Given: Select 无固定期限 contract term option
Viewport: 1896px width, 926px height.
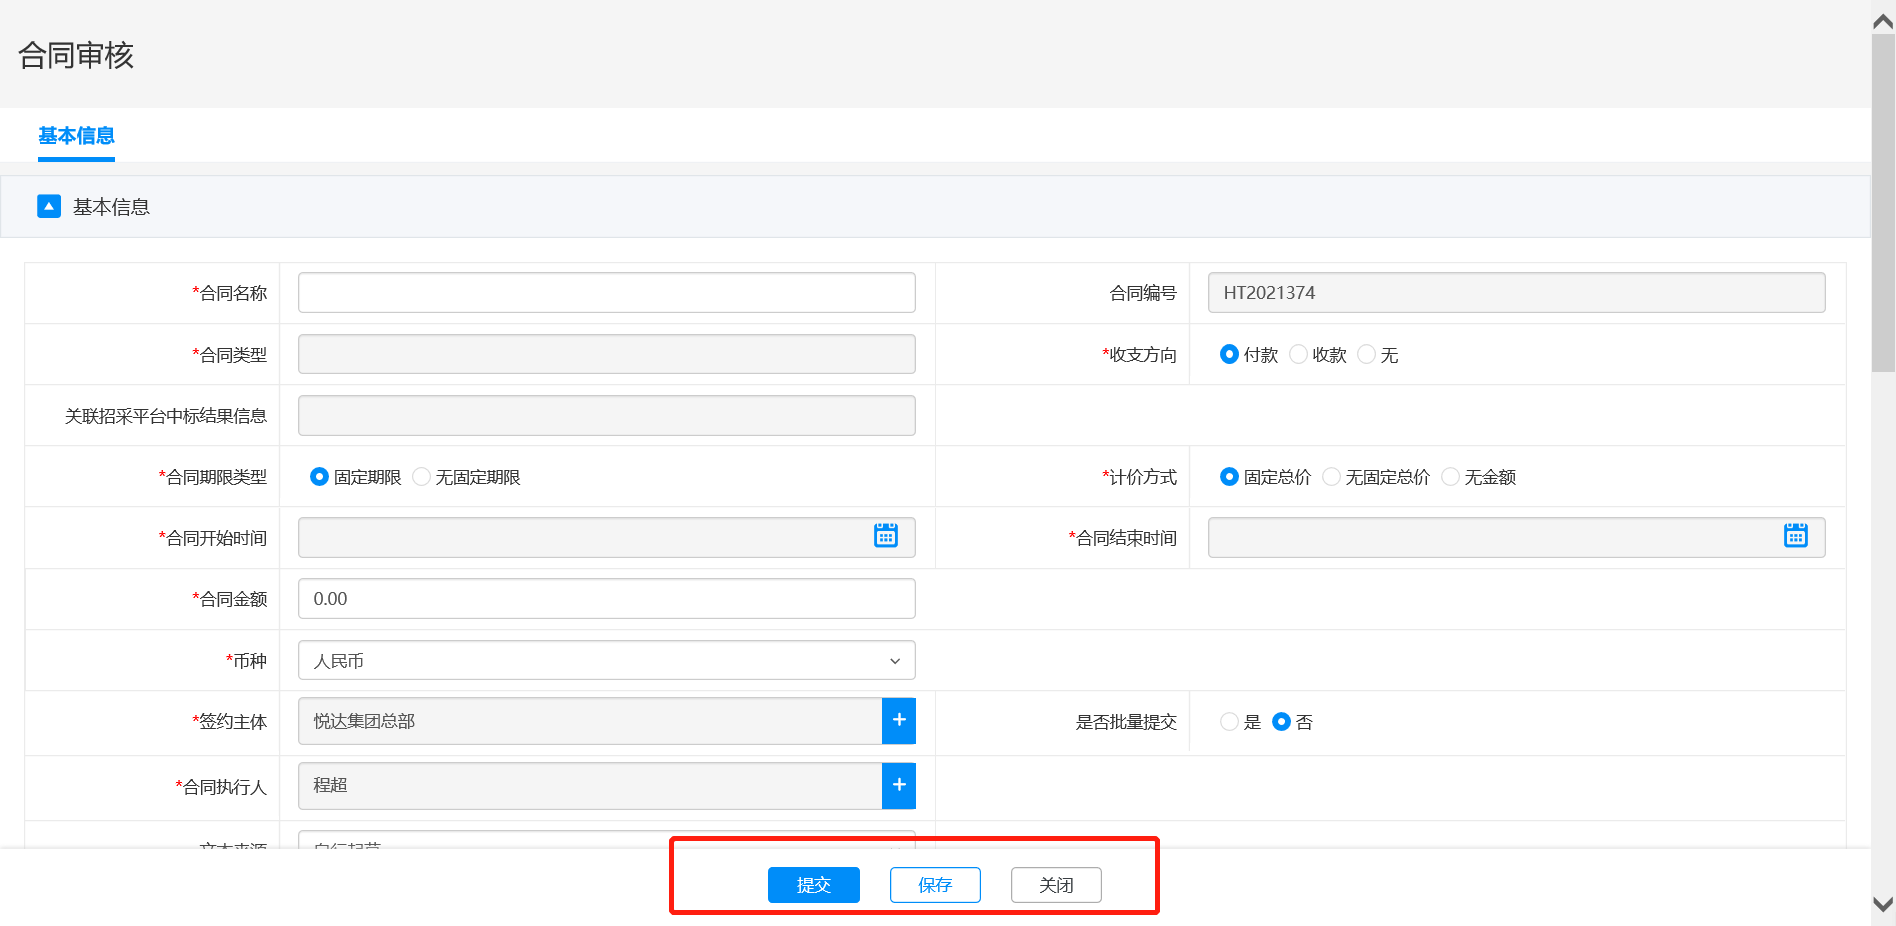Looking at the screenshot, I should (422, 477).
